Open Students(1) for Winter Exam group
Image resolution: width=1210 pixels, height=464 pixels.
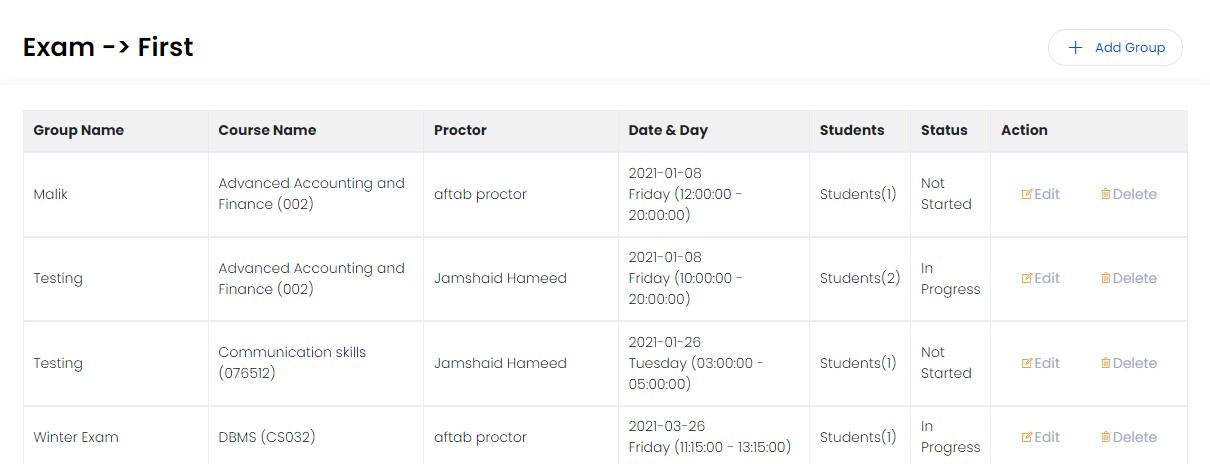point(858,437)
